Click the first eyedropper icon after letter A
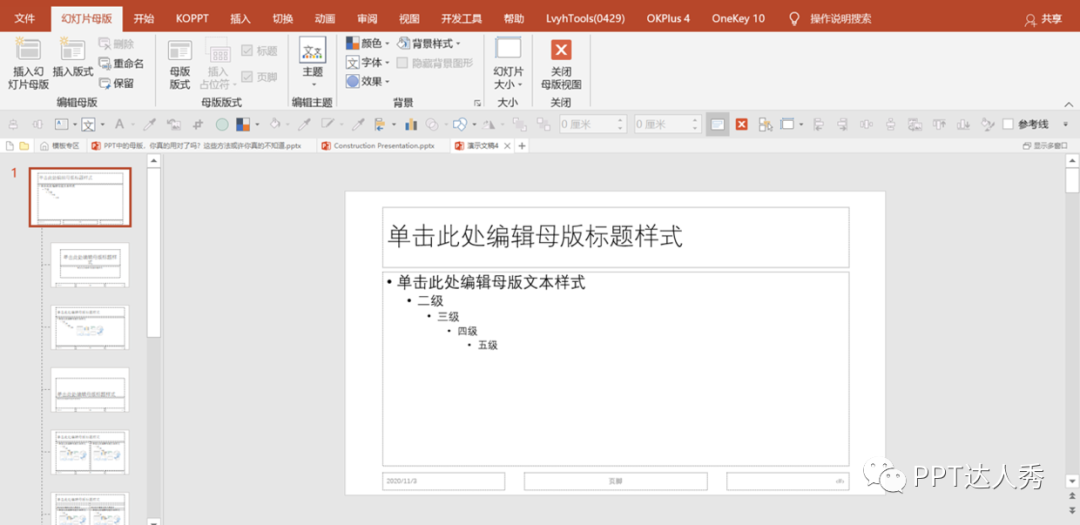This screenshot has height=525, width=1080. tap(148, 125)
